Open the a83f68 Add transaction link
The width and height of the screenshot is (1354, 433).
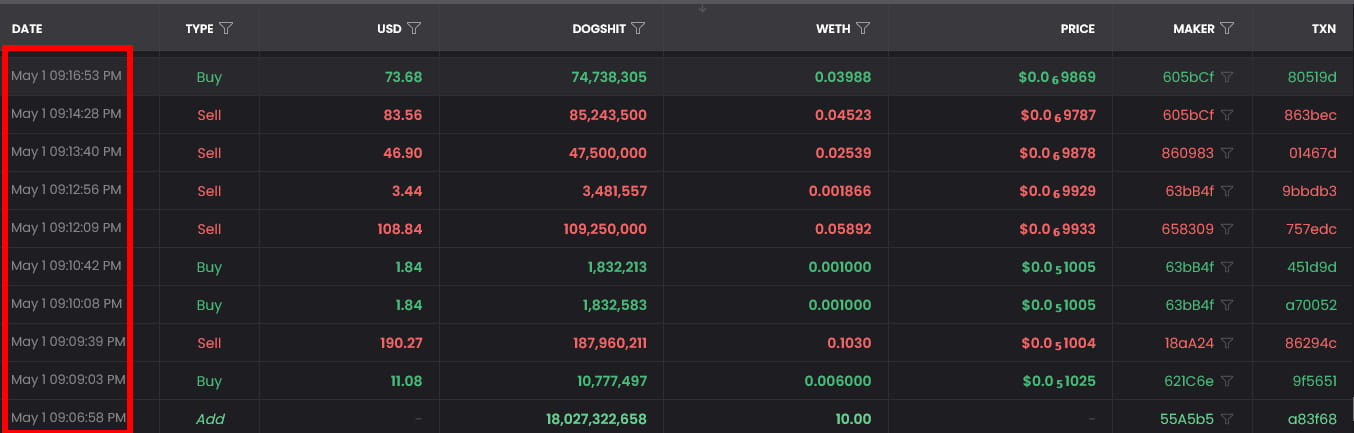pyautogui.click(x=1313, y=419)
